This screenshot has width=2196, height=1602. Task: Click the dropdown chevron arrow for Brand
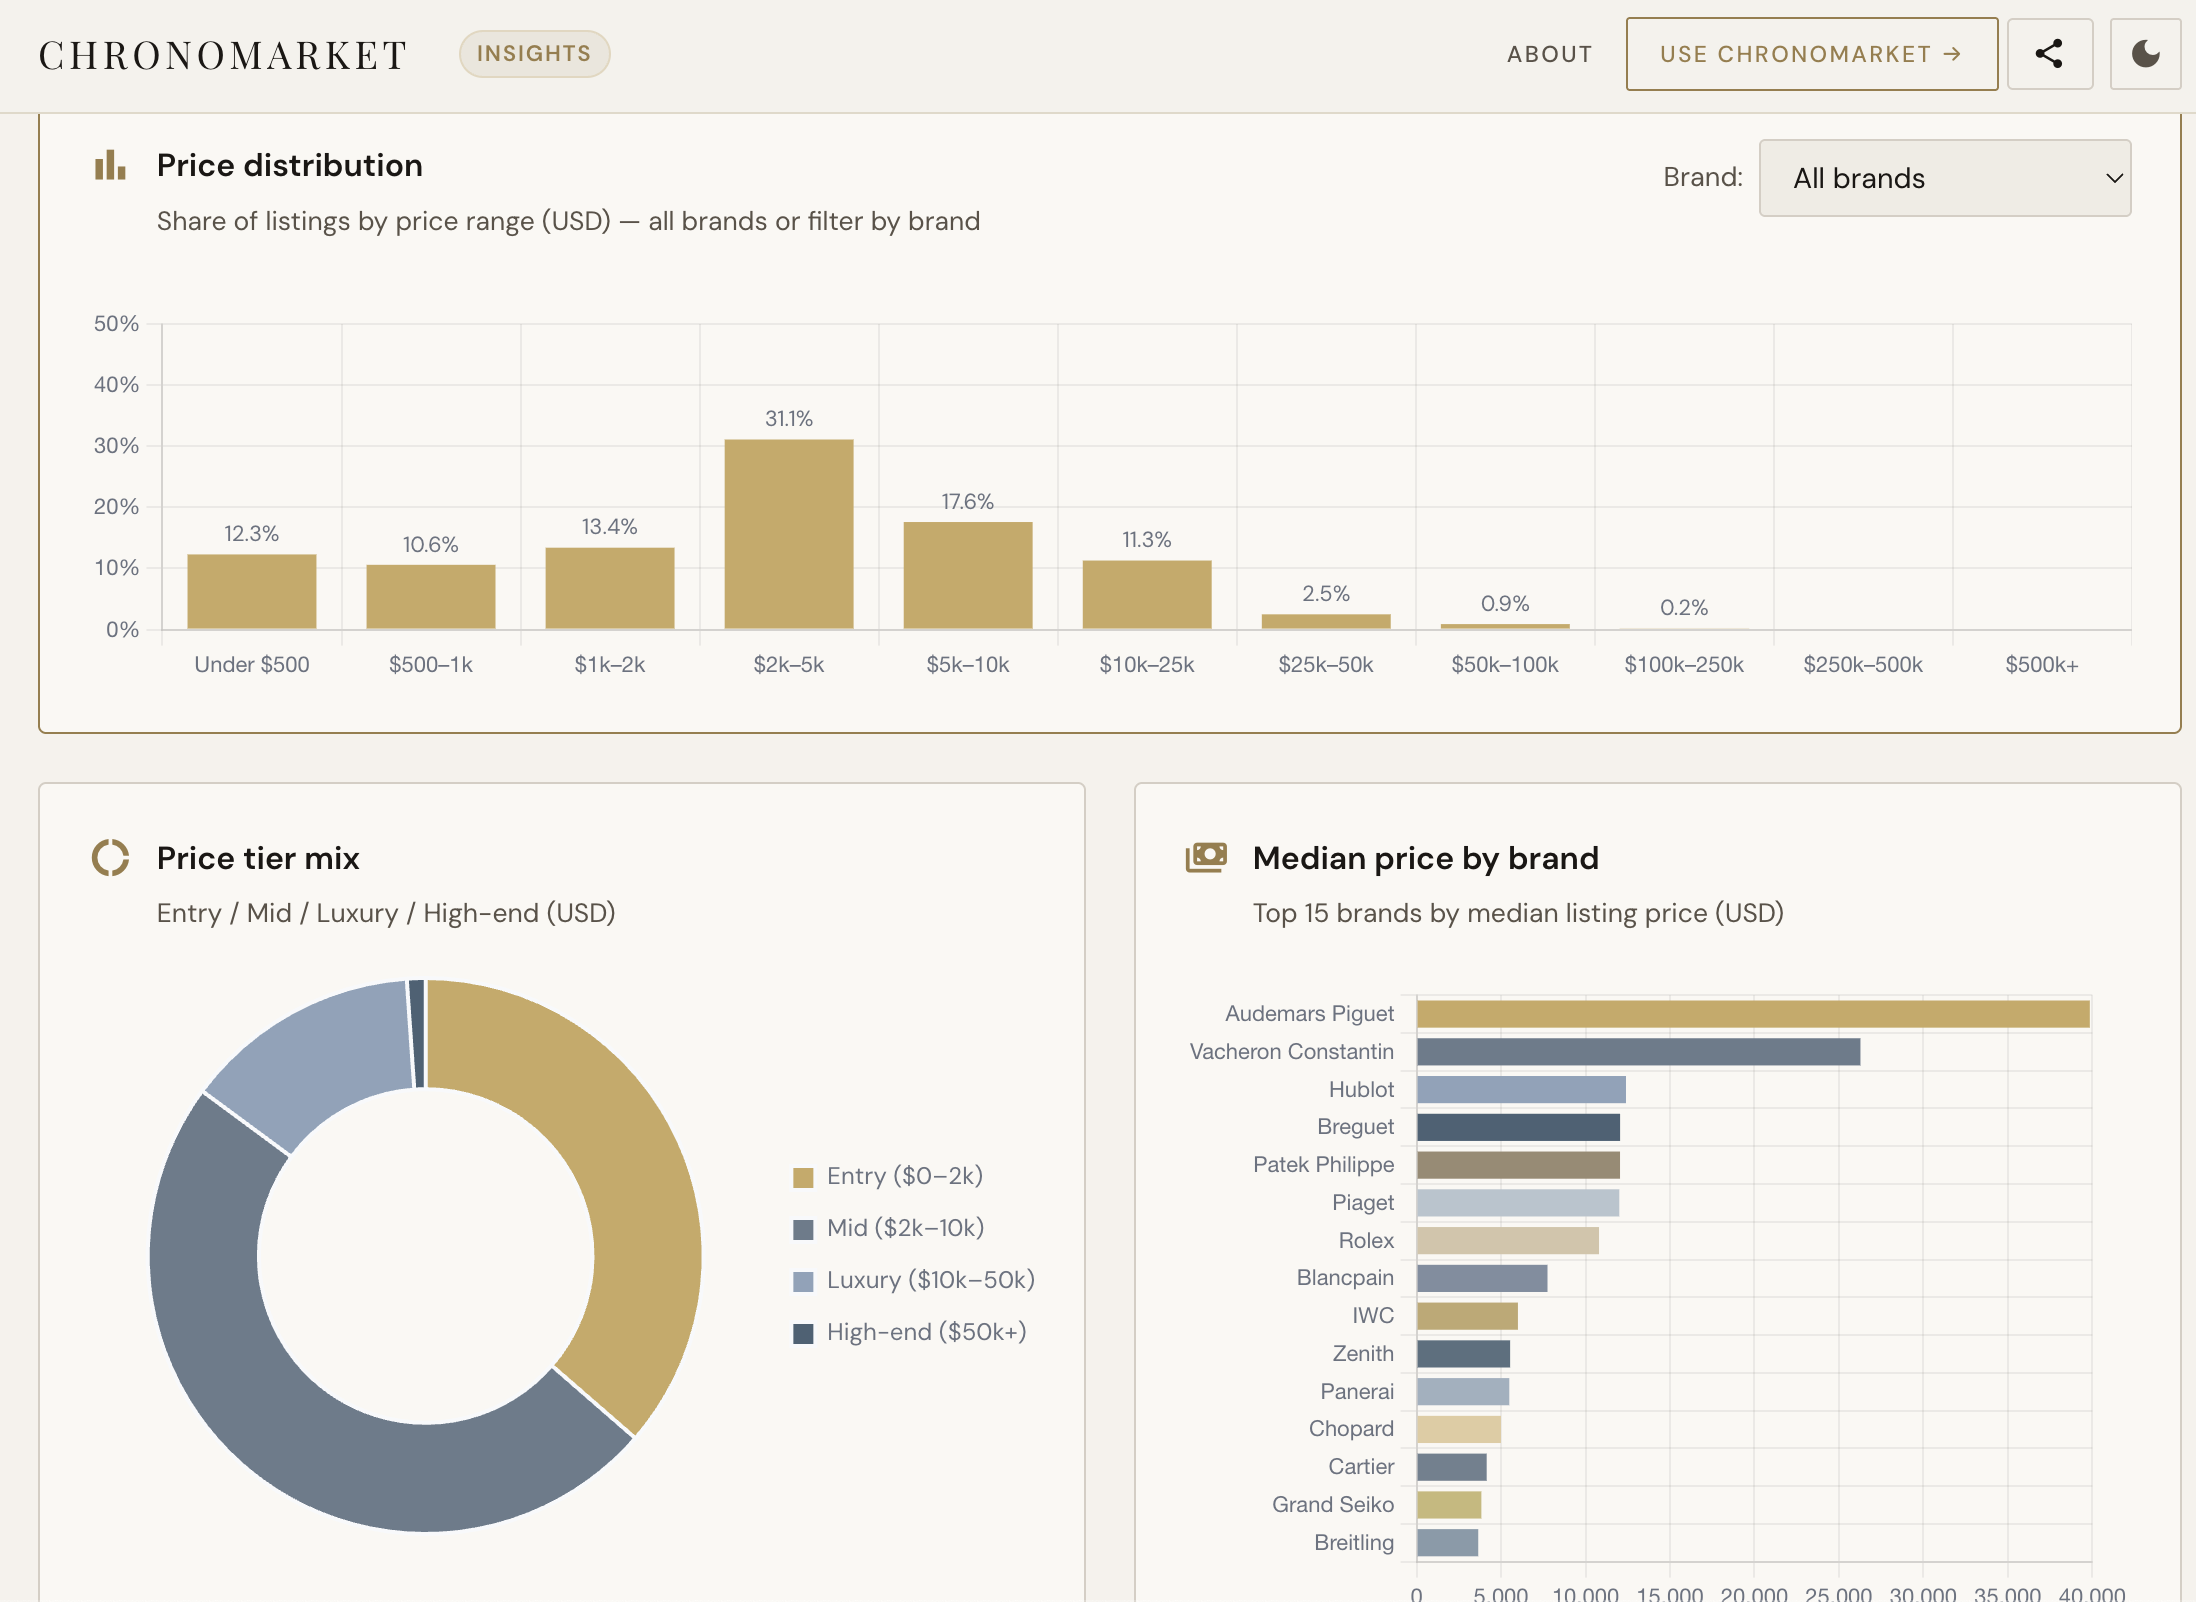[x=2114, y=178]
